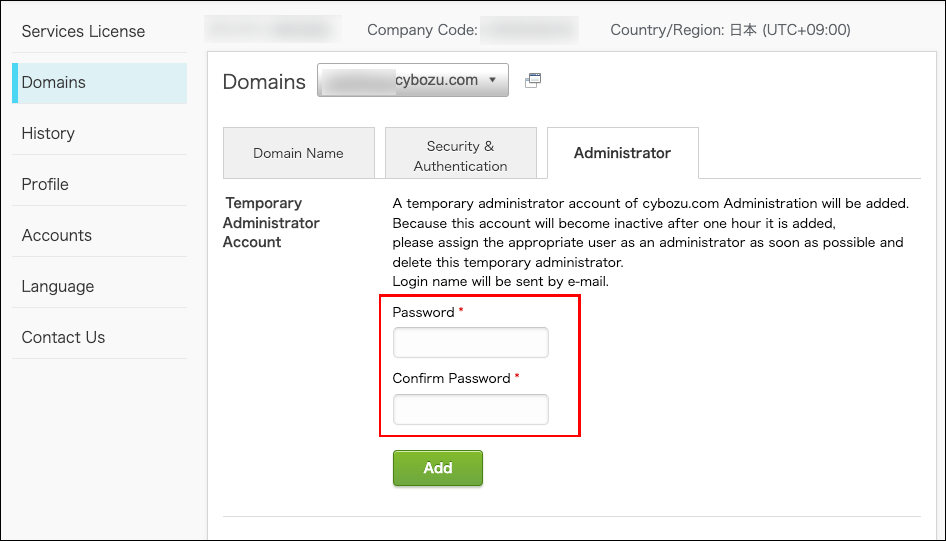Click the Country/Region text in header
Viewport: 946px width, 541px height.
pyautogui.click(x=730, y=30)
